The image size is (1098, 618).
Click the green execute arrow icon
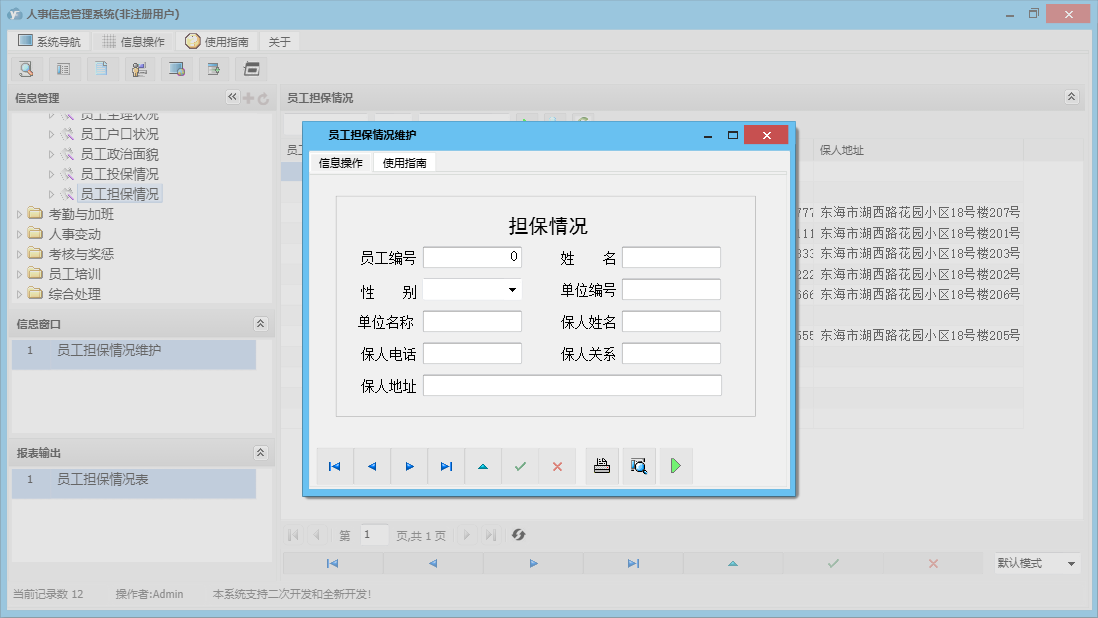pos(675,465)
